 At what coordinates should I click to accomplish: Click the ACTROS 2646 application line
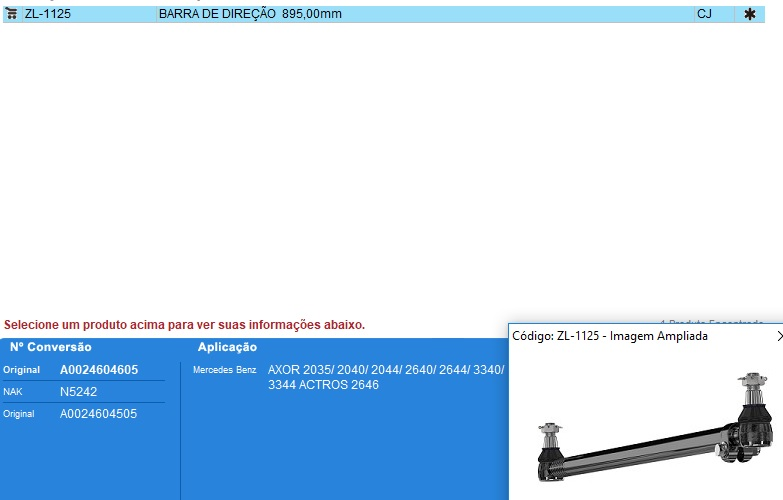323,385
